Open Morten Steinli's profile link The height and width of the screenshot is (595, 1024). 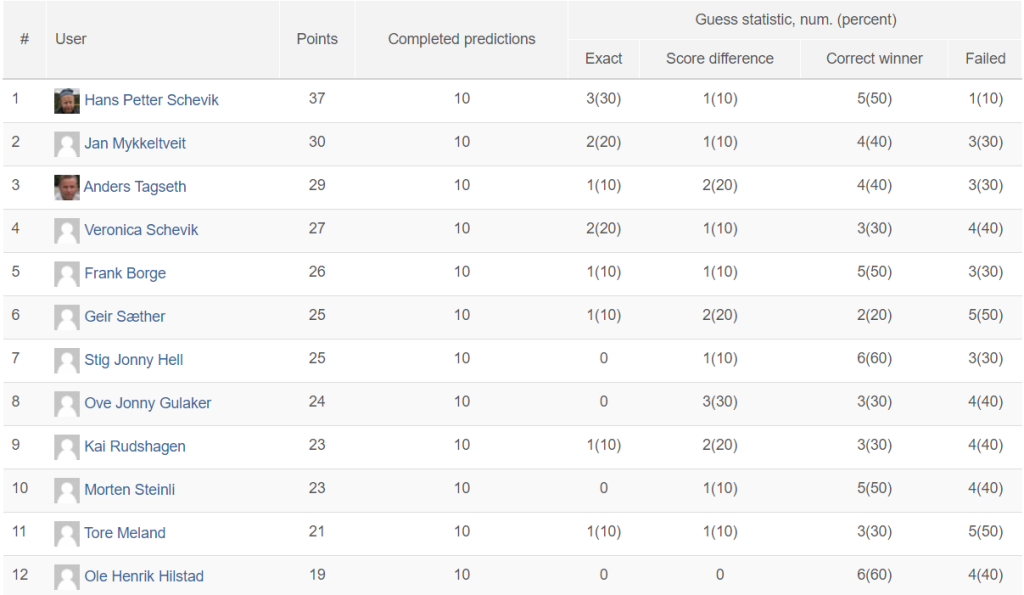tap(130, 489)
